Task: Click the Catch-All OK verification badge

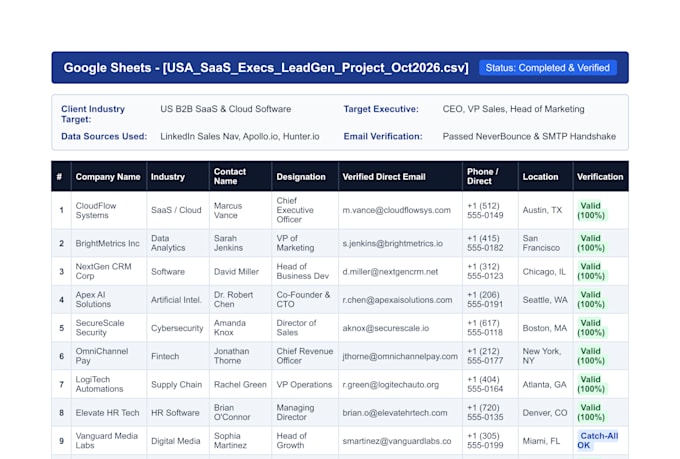Action: point(598,440)
